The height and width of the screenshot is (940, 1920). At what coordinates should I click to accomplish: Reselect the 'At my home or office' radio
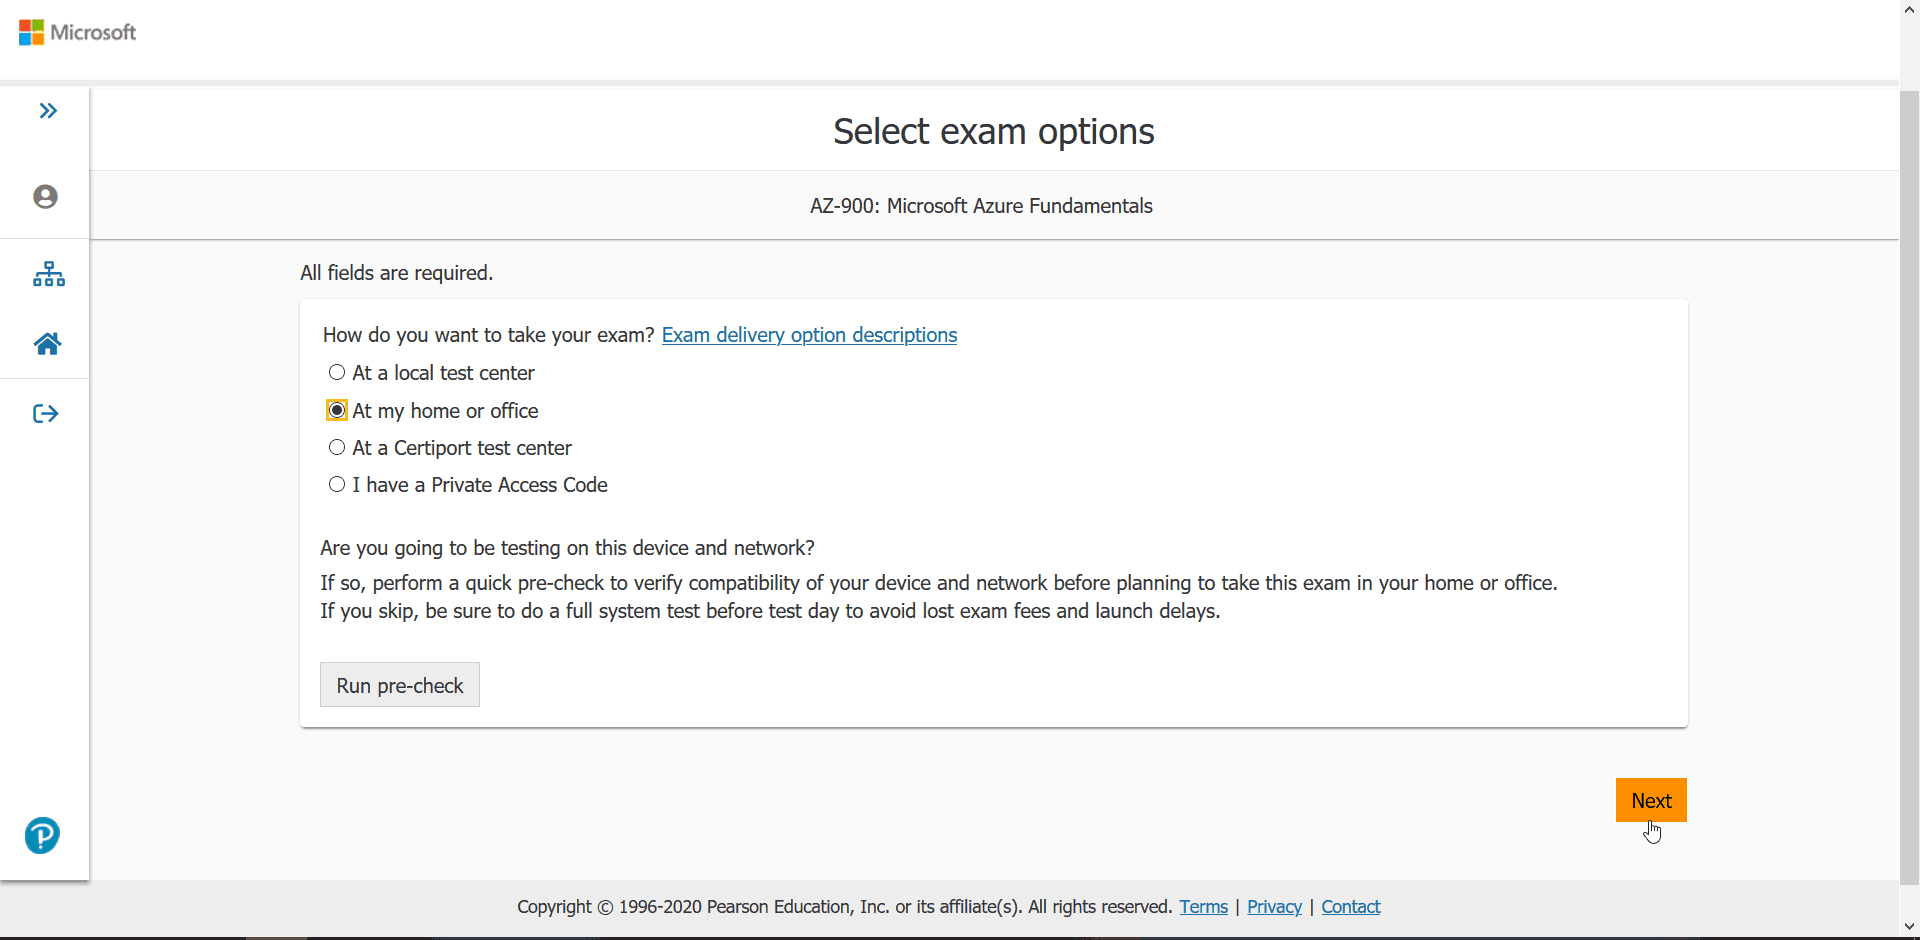(x=337, y=409)
